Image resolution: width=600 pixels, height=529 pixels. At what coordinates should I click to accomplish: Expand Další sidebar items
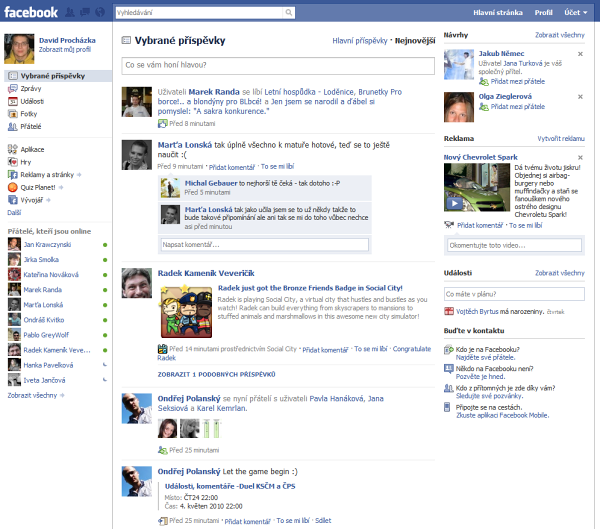tap(14, 212)
